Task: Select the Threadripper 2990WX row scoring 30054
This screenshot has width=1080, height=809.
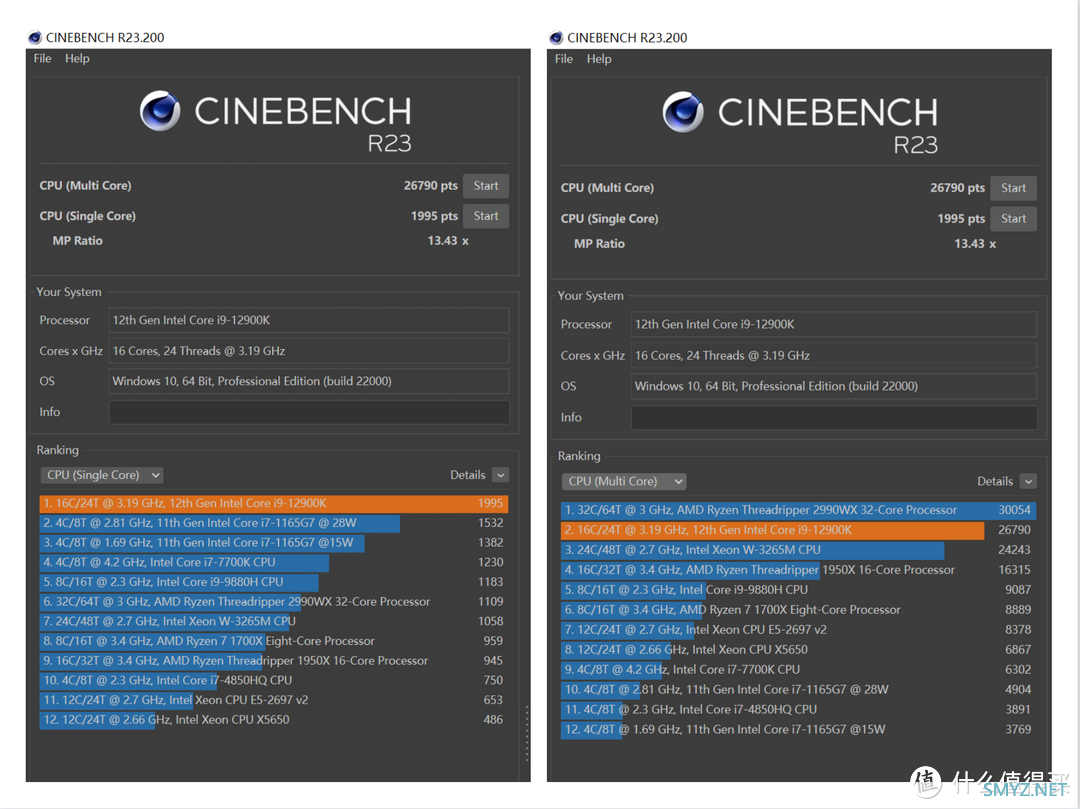Action: coord(799,510)
